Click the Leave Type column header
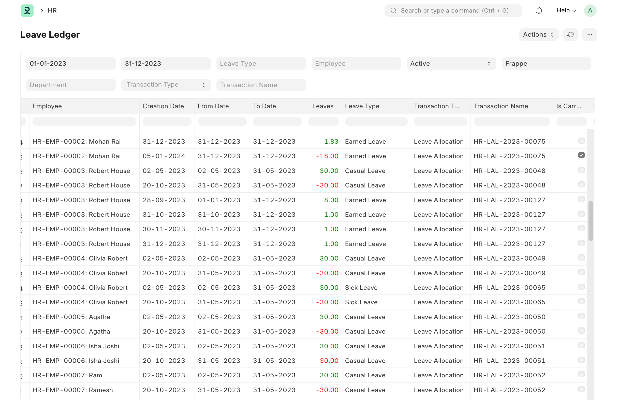Image resolution: width=618 pixels, height=400 pixels. [362, 105]
